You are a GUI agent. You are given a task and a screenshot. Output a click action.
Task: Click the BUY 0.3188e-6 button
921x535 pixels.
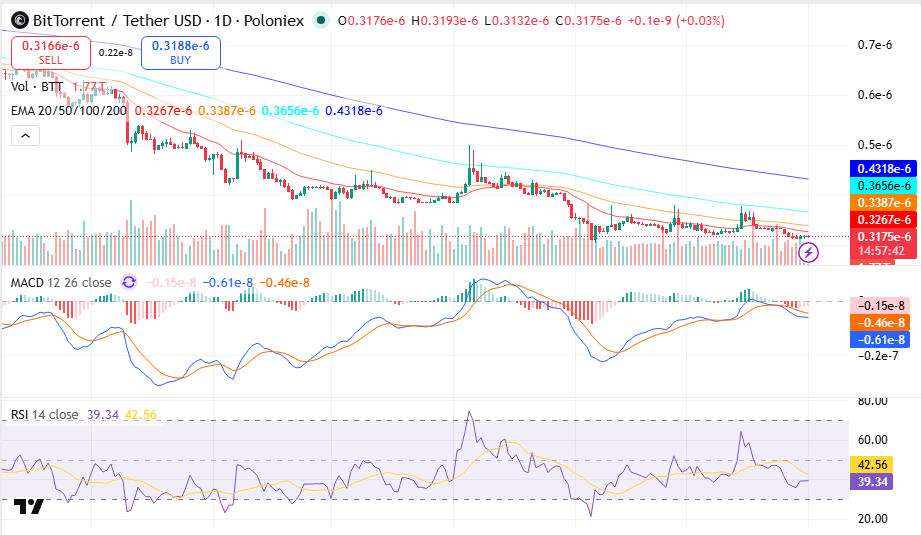coord(180,52)
